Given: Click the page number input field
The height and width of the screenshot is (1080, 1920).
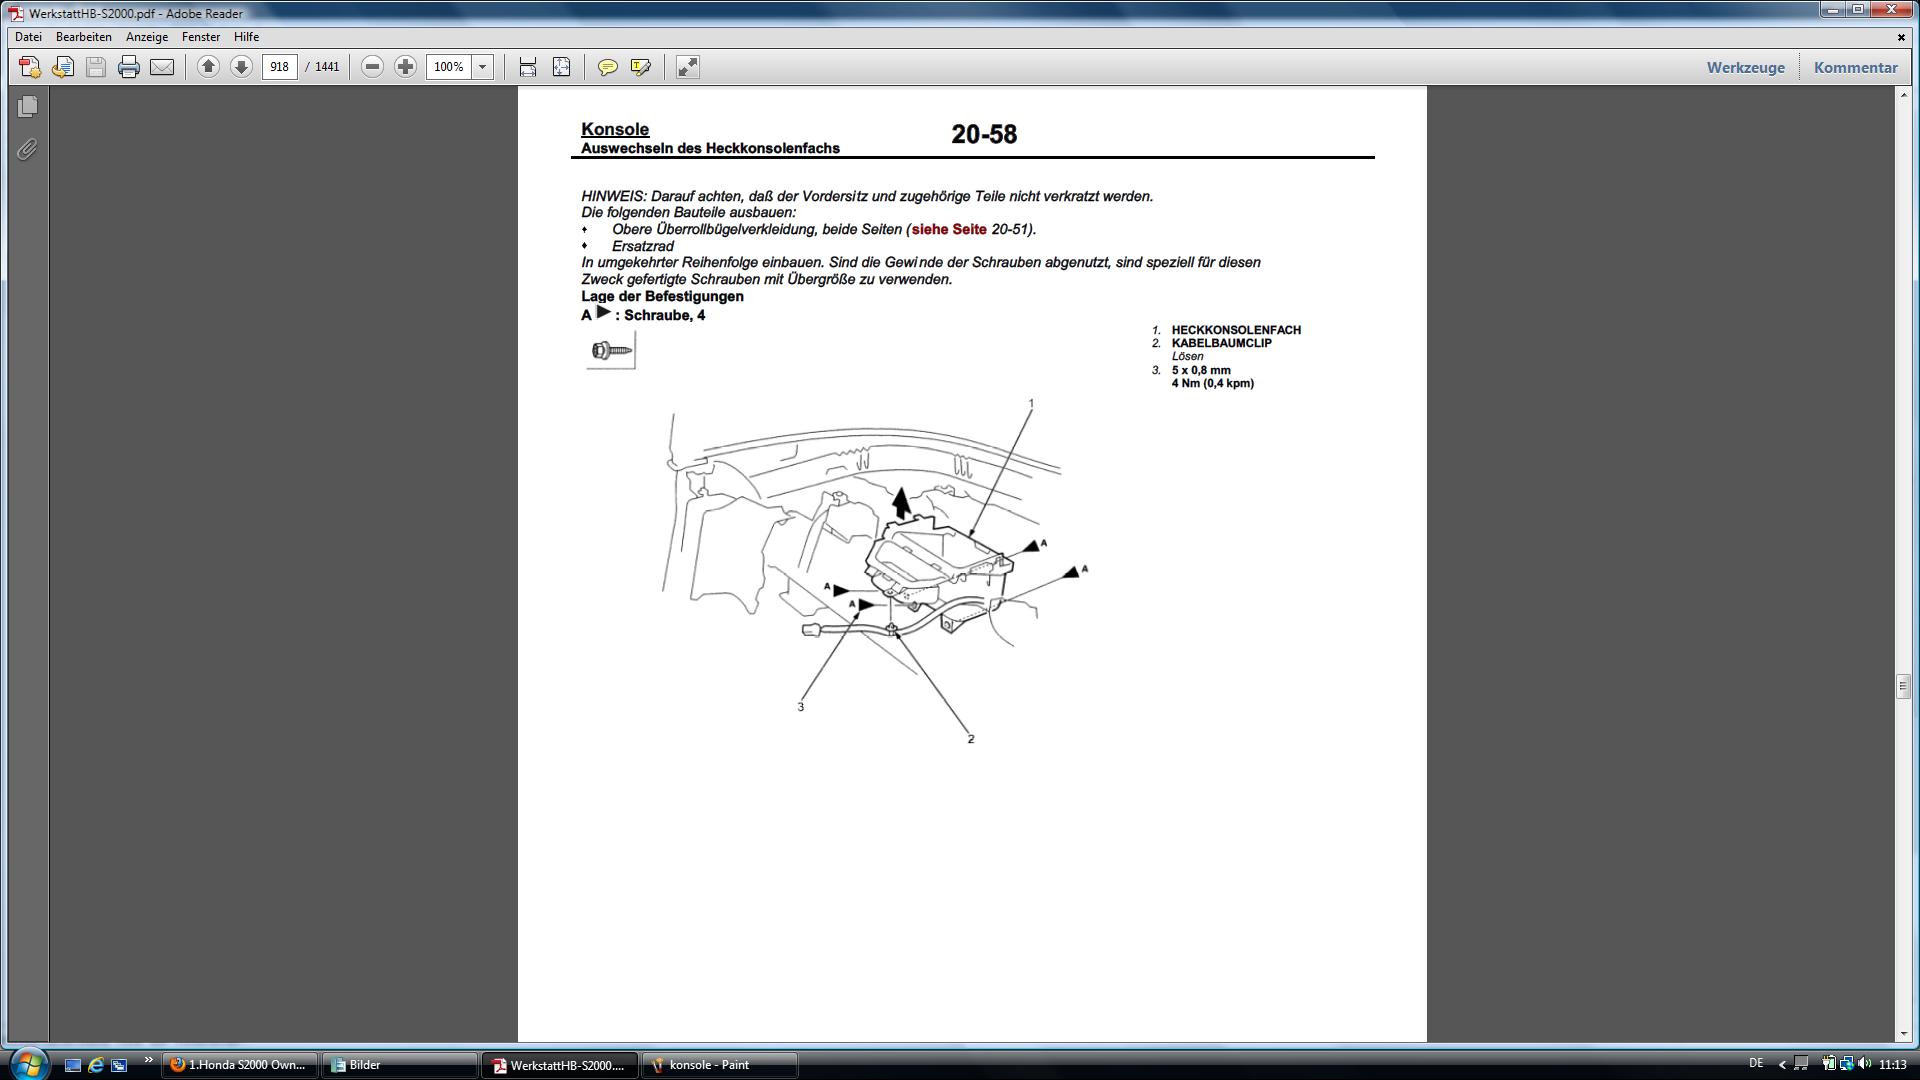Looking at the screenshot, I should [x=279, y=67].
